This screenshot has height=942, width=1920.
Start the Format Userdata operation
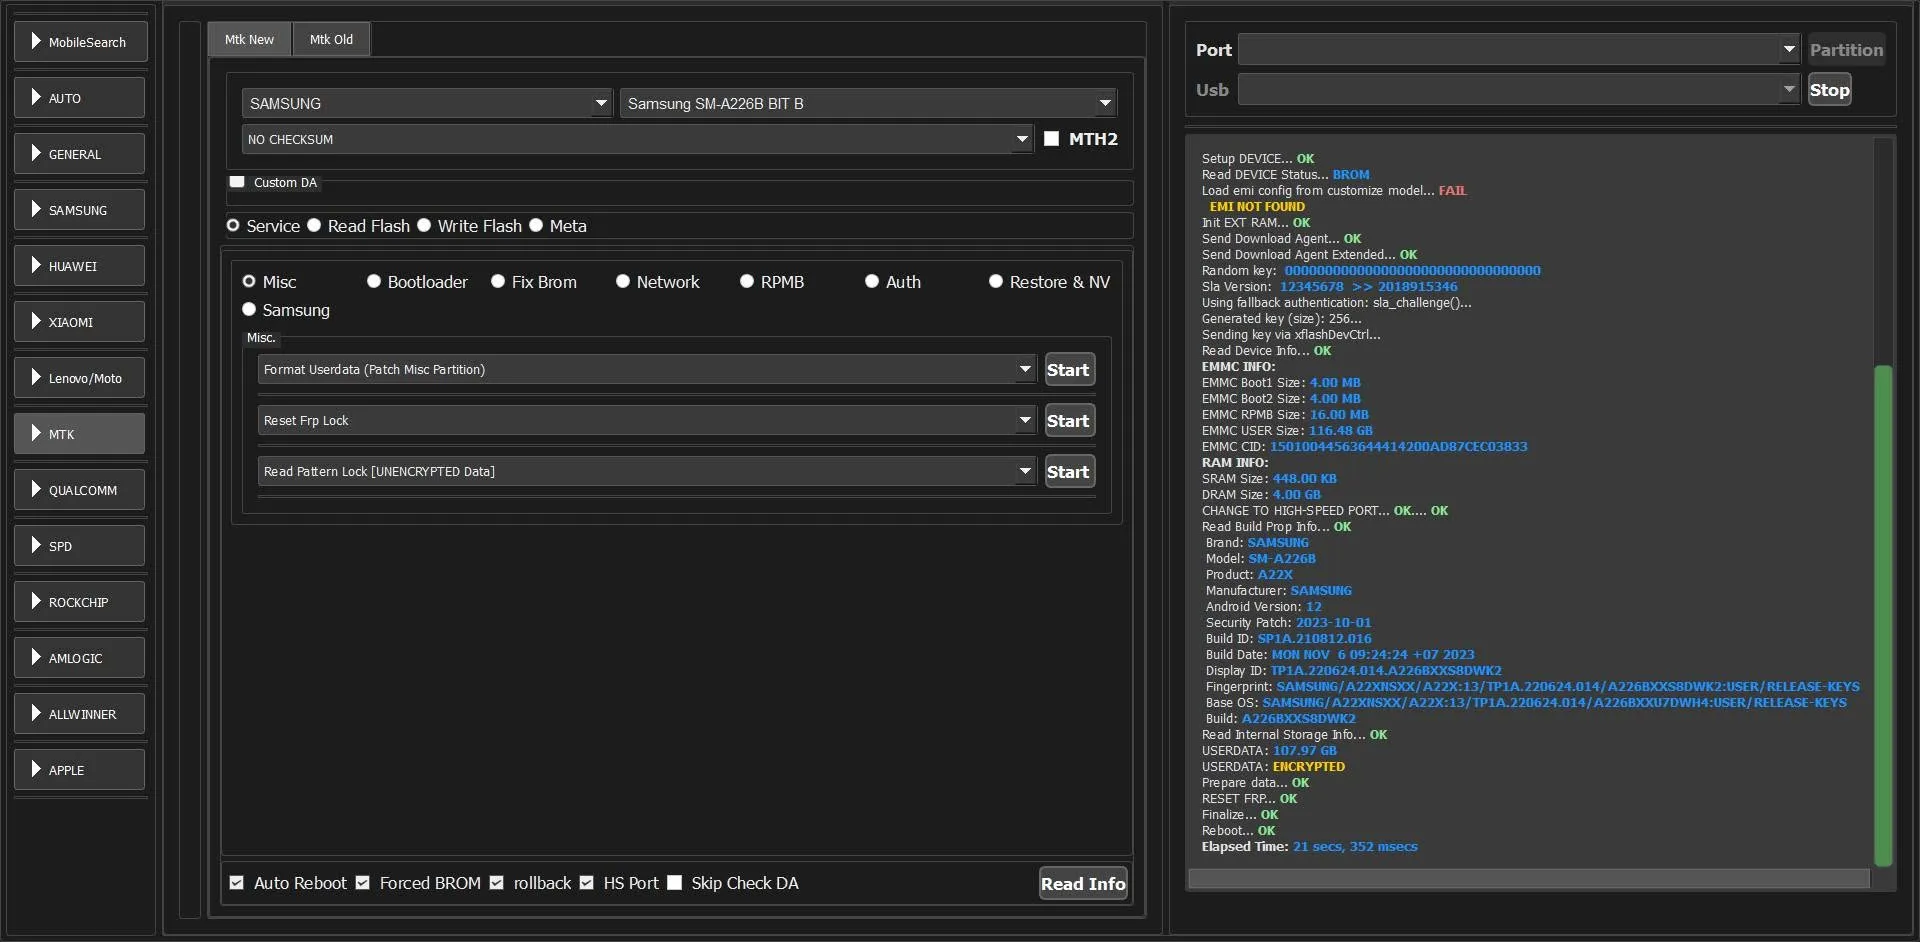[x=1069, y=370]
